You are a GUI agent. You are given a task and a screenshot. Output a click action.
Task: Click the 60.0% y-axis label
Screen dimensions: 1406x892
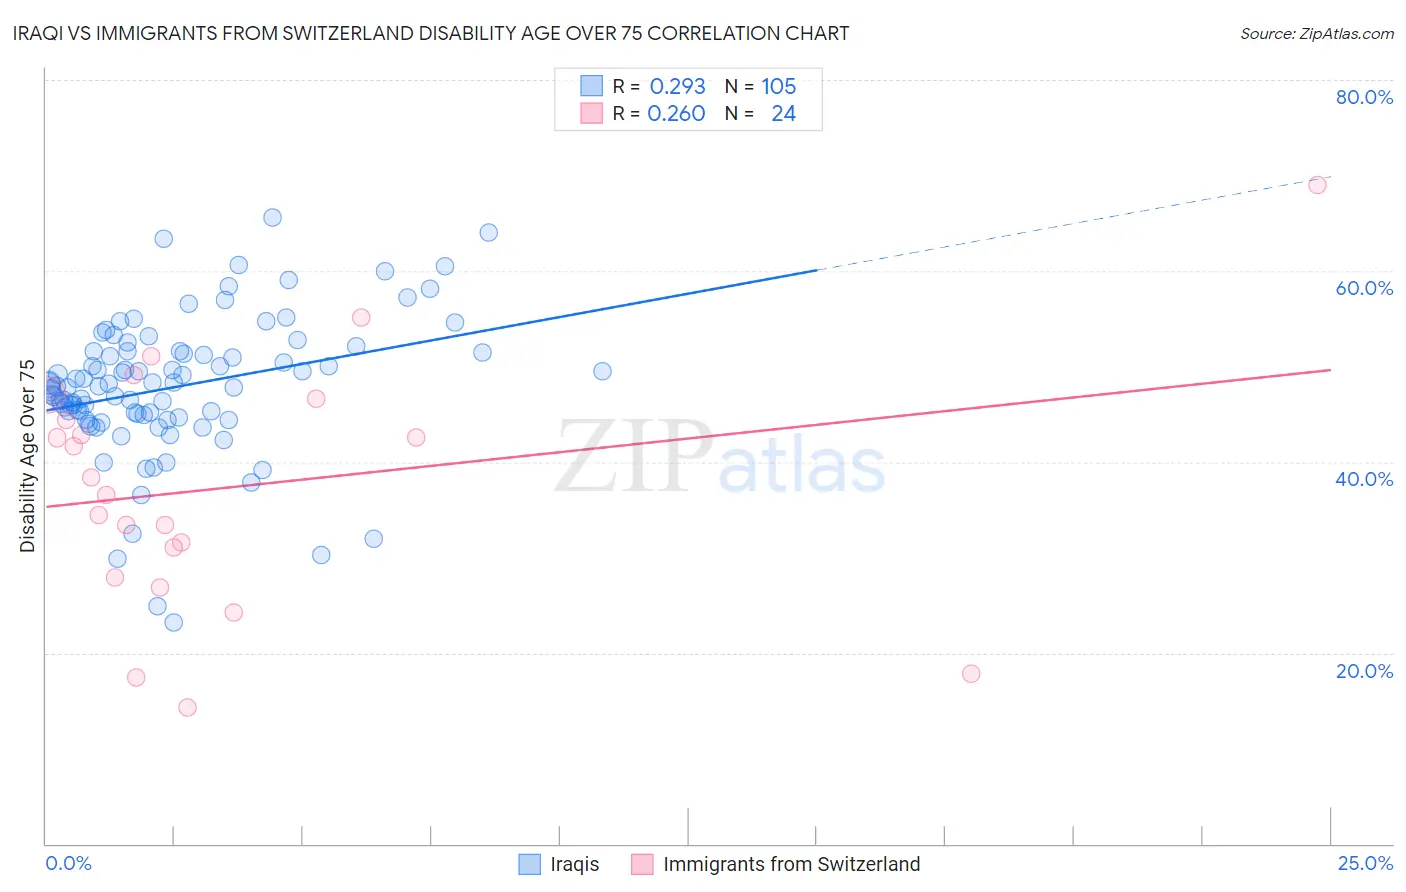[x=1364, y=288]
